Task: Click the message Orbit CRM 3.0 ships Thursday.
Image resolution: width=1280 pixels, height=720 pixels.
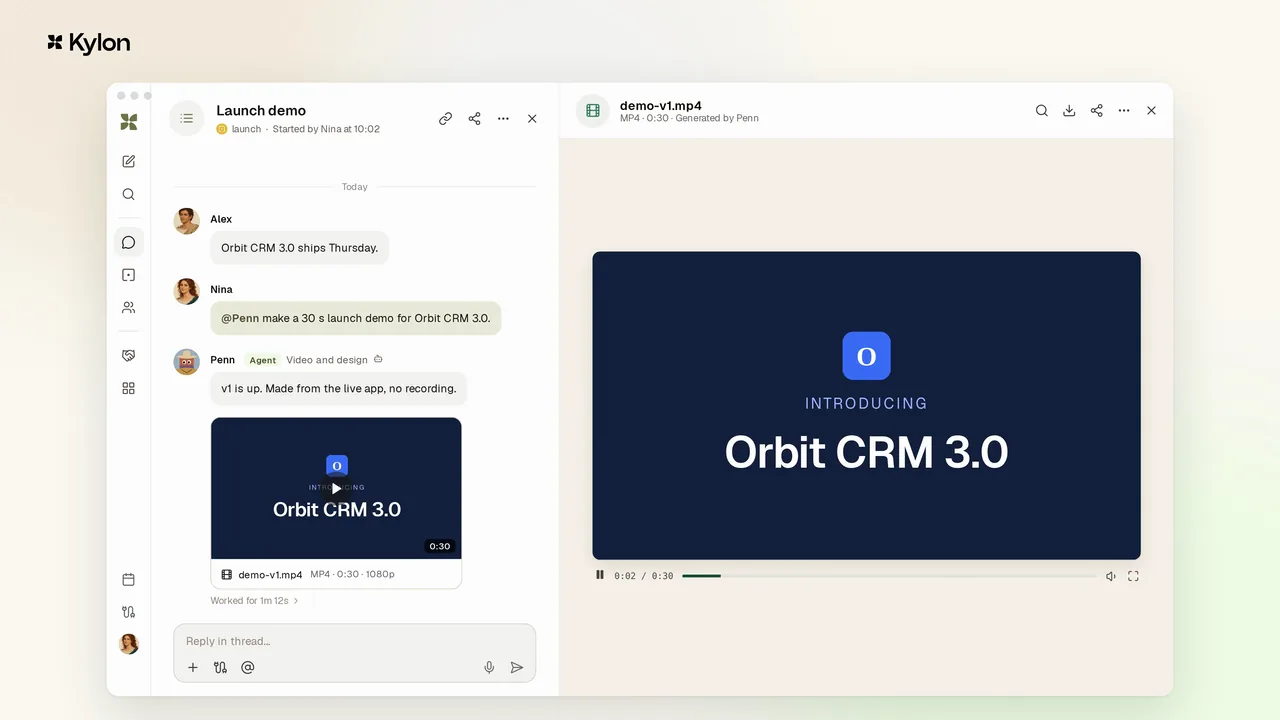Action: pos(300,248)
